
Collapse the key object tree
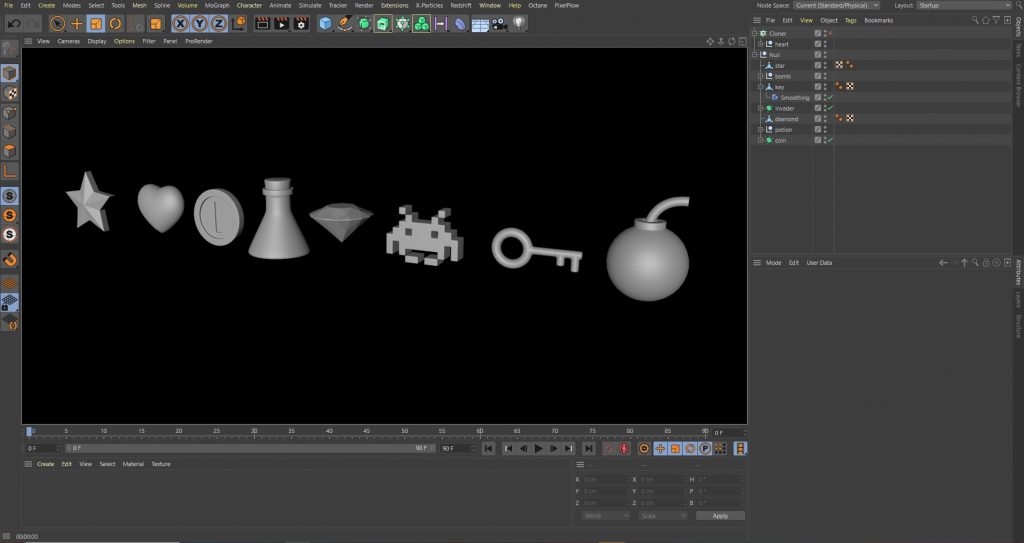760,87
